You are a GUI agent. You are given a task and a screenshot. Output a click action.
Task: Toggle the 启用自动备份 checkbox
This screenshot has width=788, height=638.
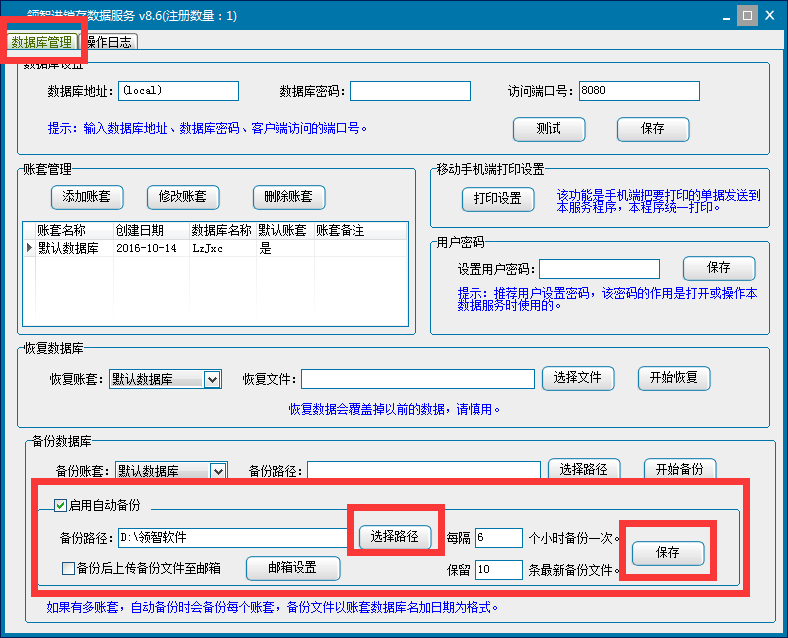tap(60, 505)
